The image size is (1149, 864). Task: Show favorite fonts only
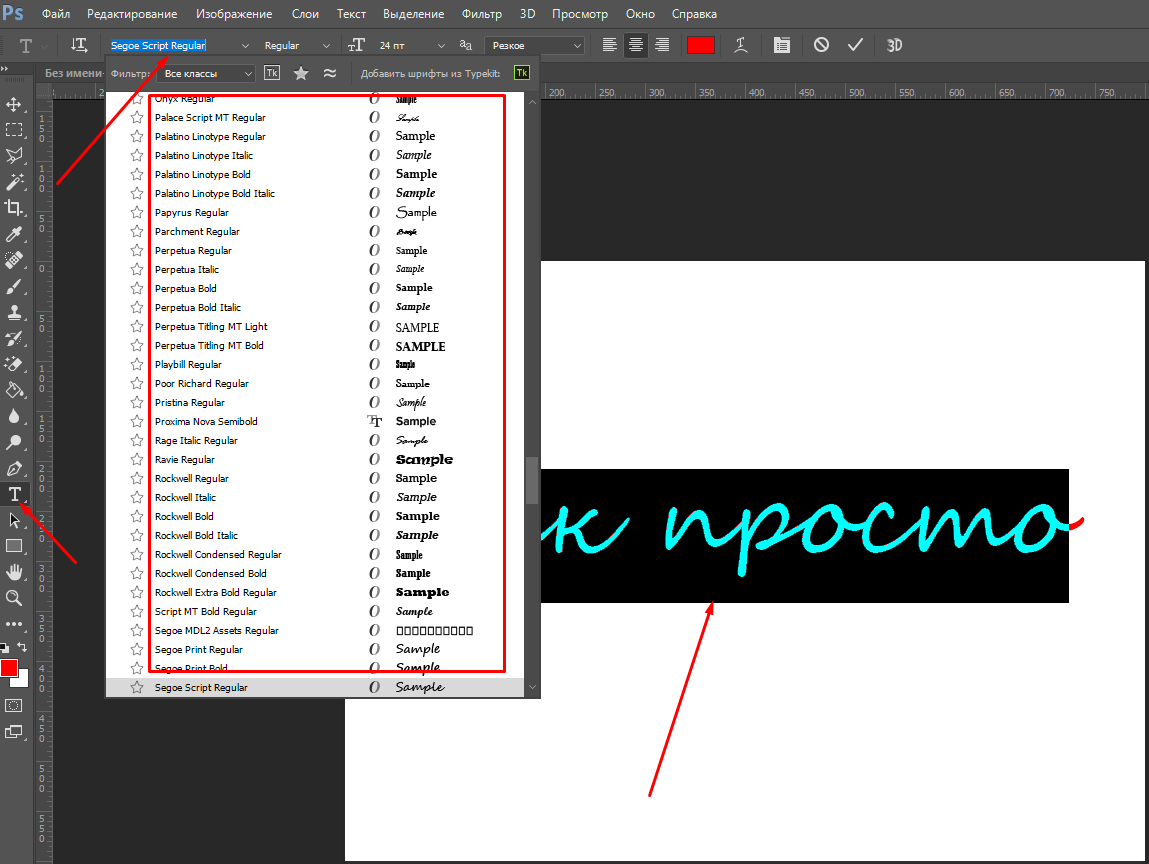[301, 73]
